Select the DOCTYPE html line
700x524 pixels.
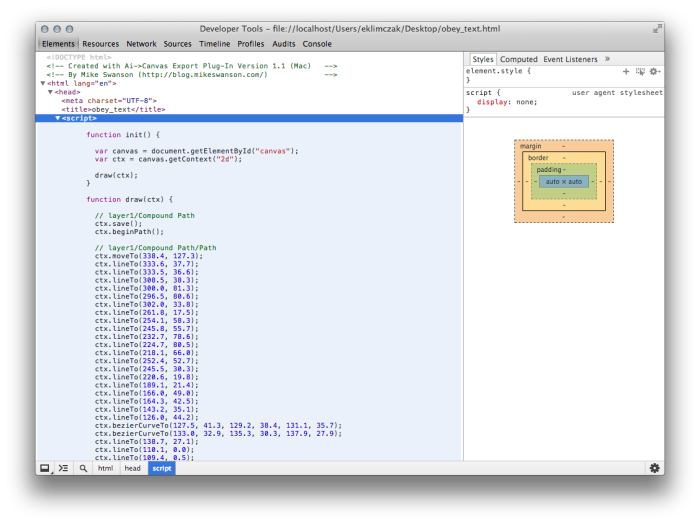[x=79, y=57]
